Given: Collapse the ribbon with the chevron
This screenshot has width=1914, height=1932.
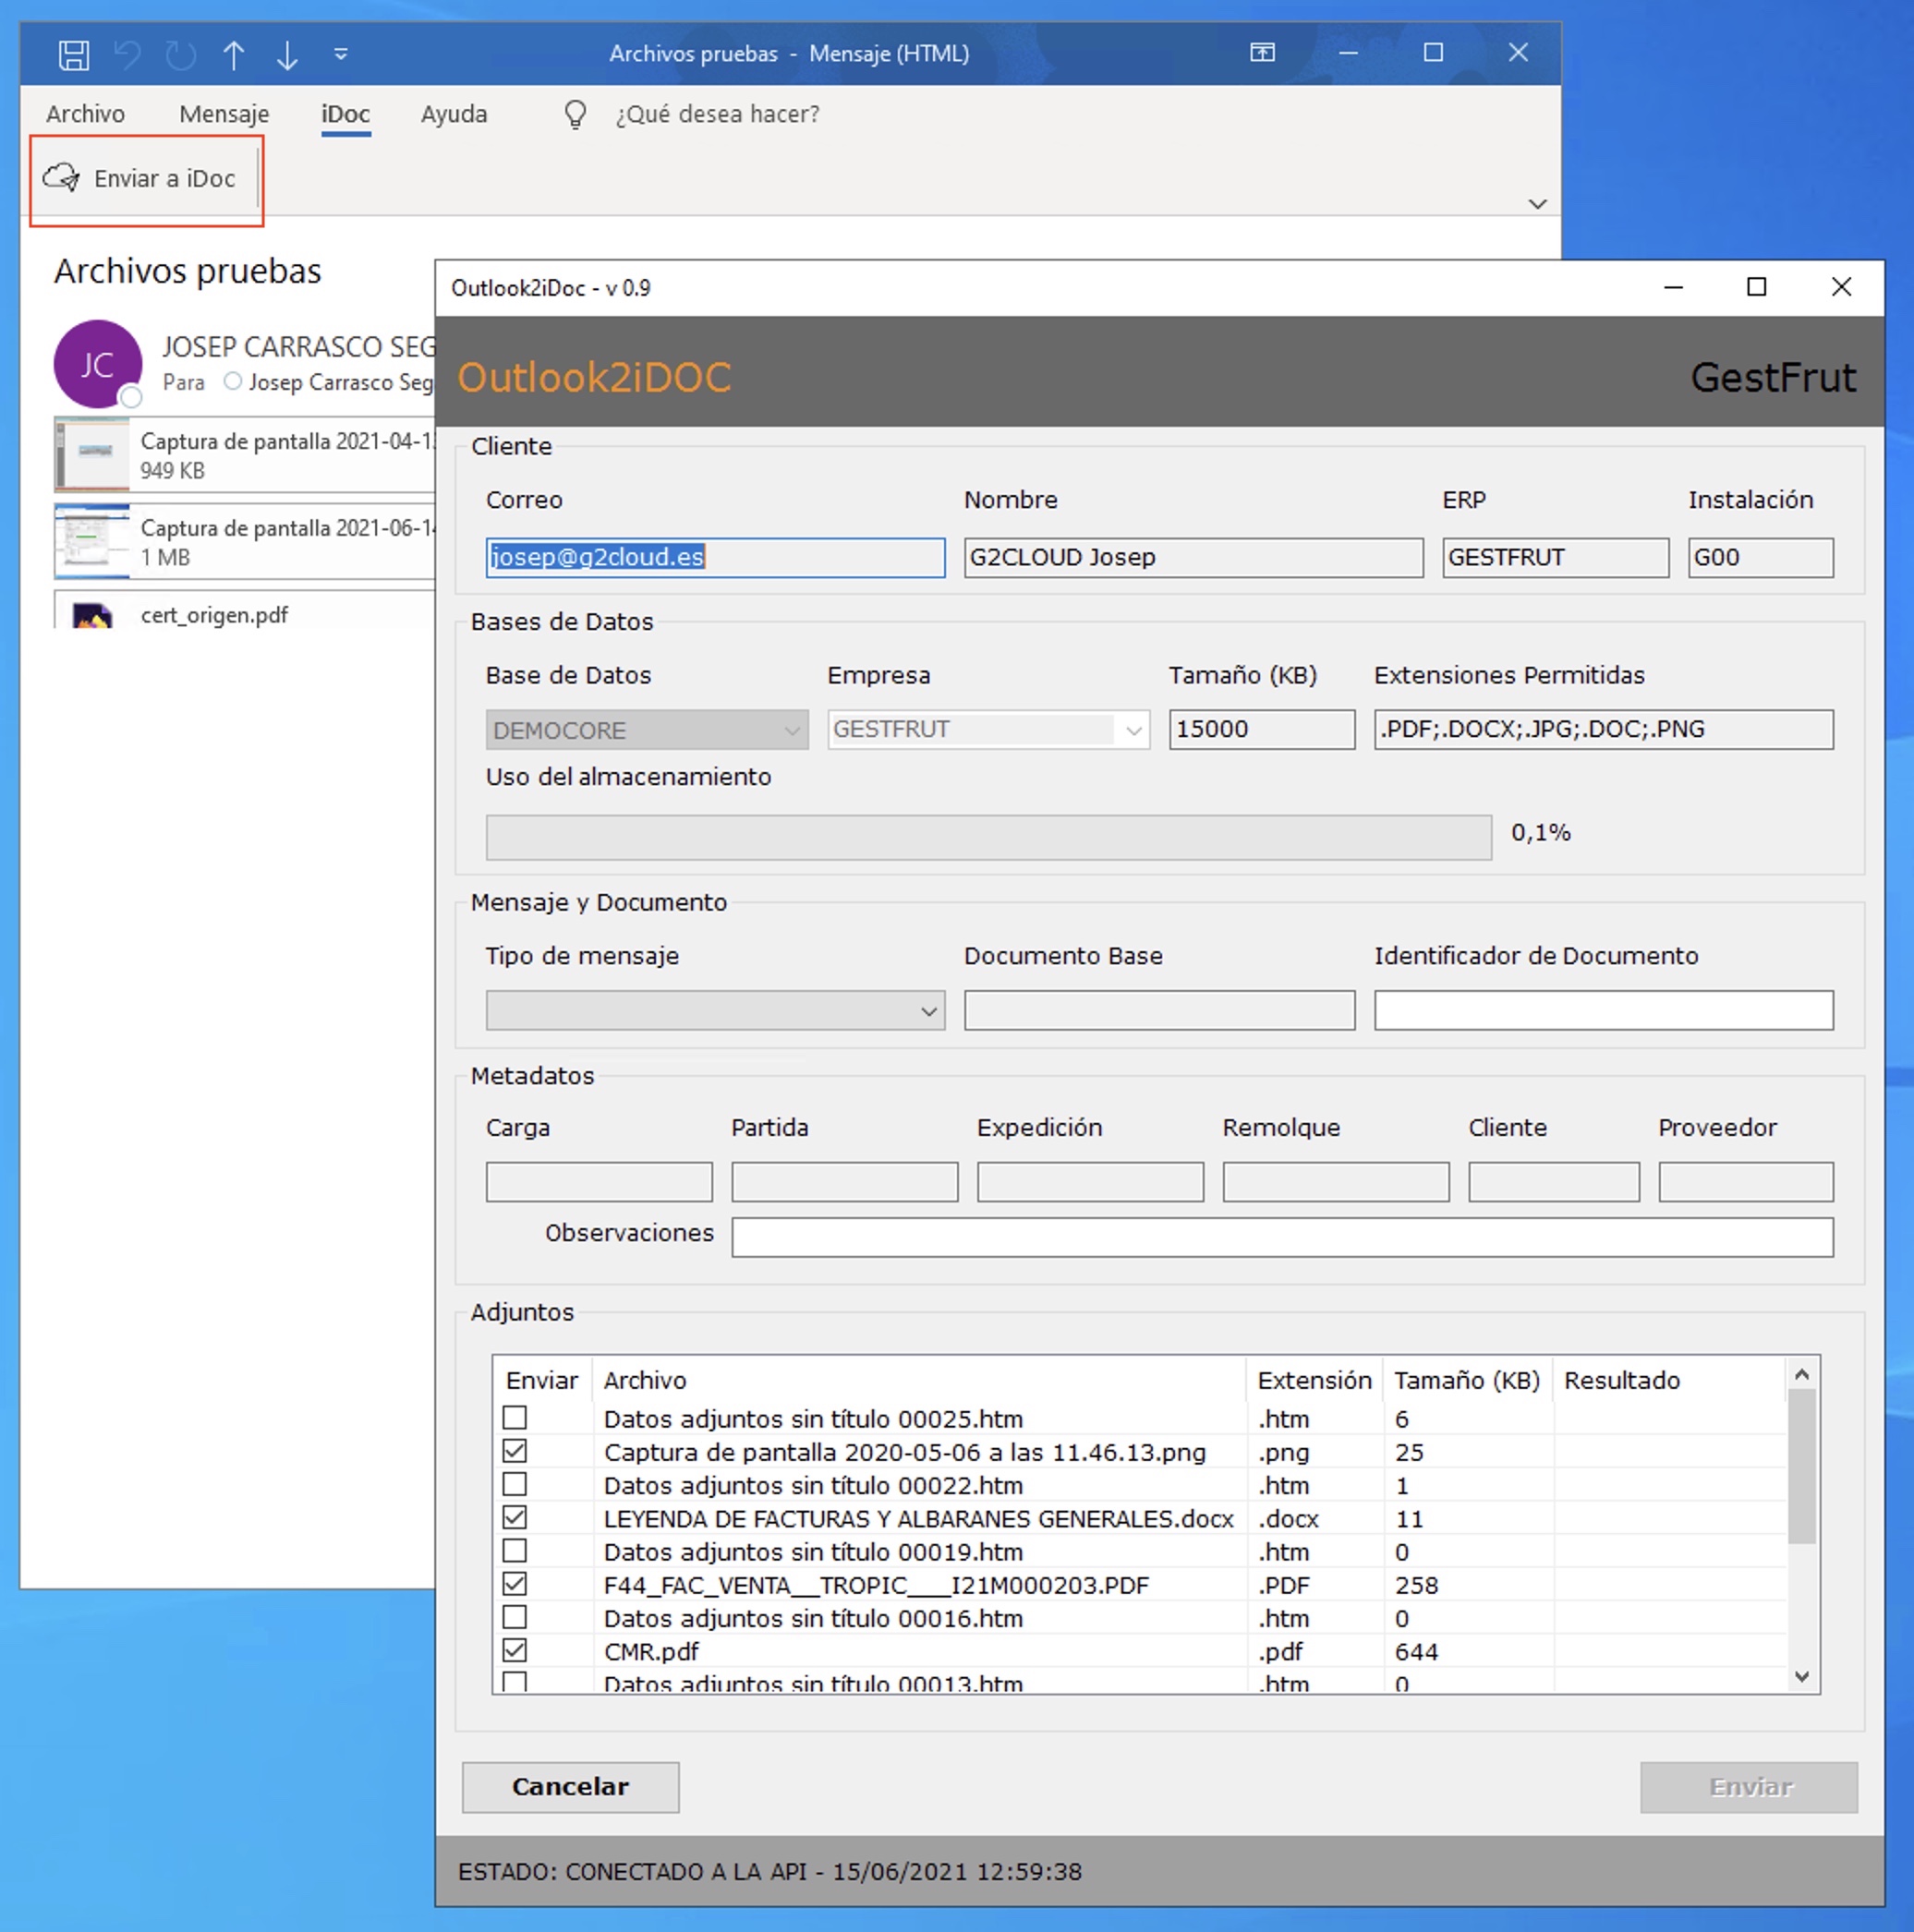Looking at the screenshot, I should (1537, 204).
